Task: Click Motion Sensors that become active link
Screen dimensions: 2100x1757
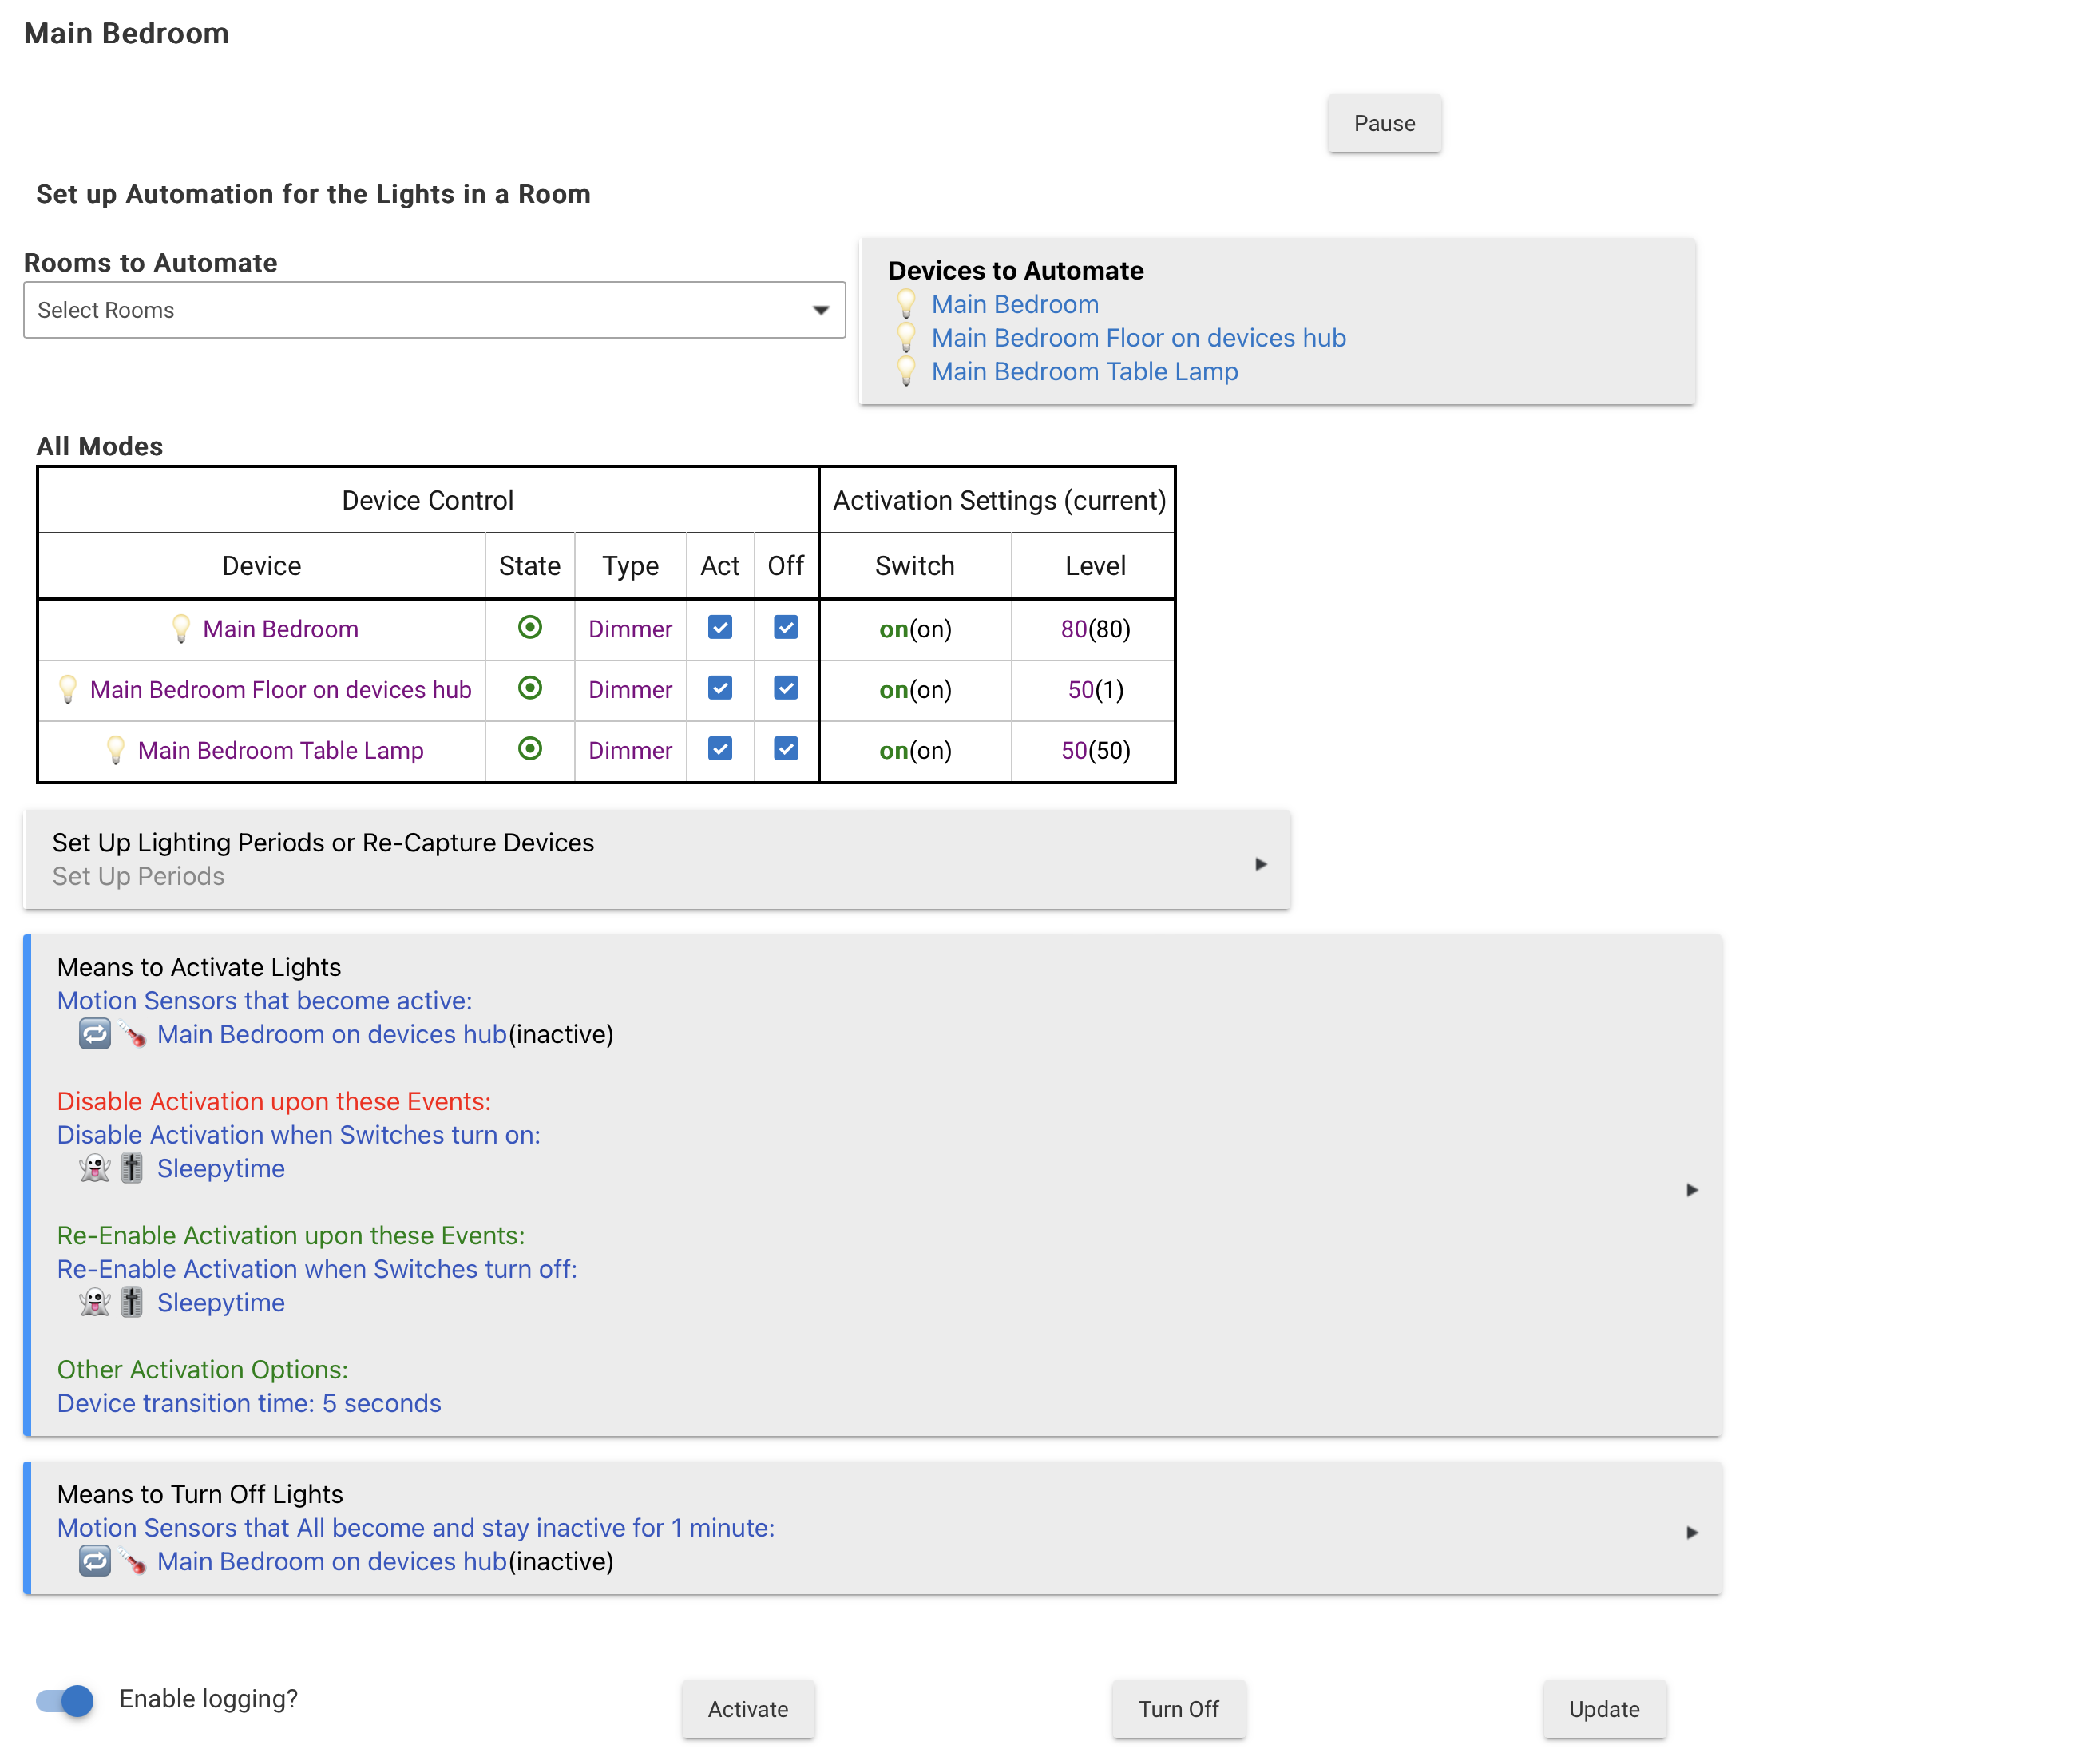Action: 265,1001
